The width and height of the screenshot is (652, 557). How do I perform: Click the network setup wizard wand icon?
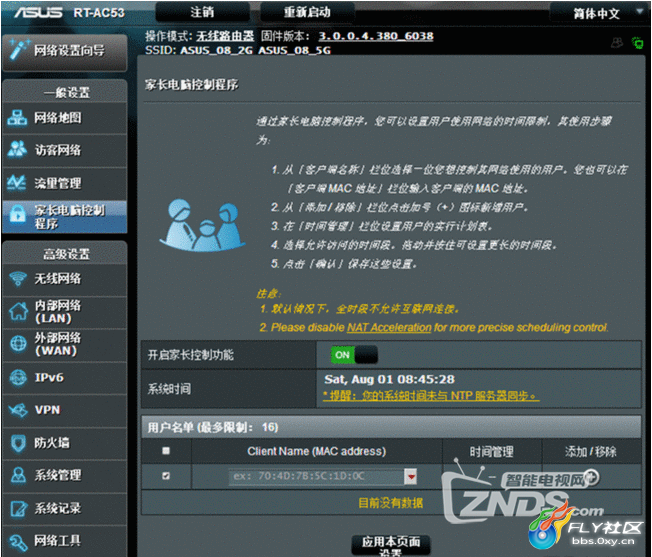coord(19,49)
